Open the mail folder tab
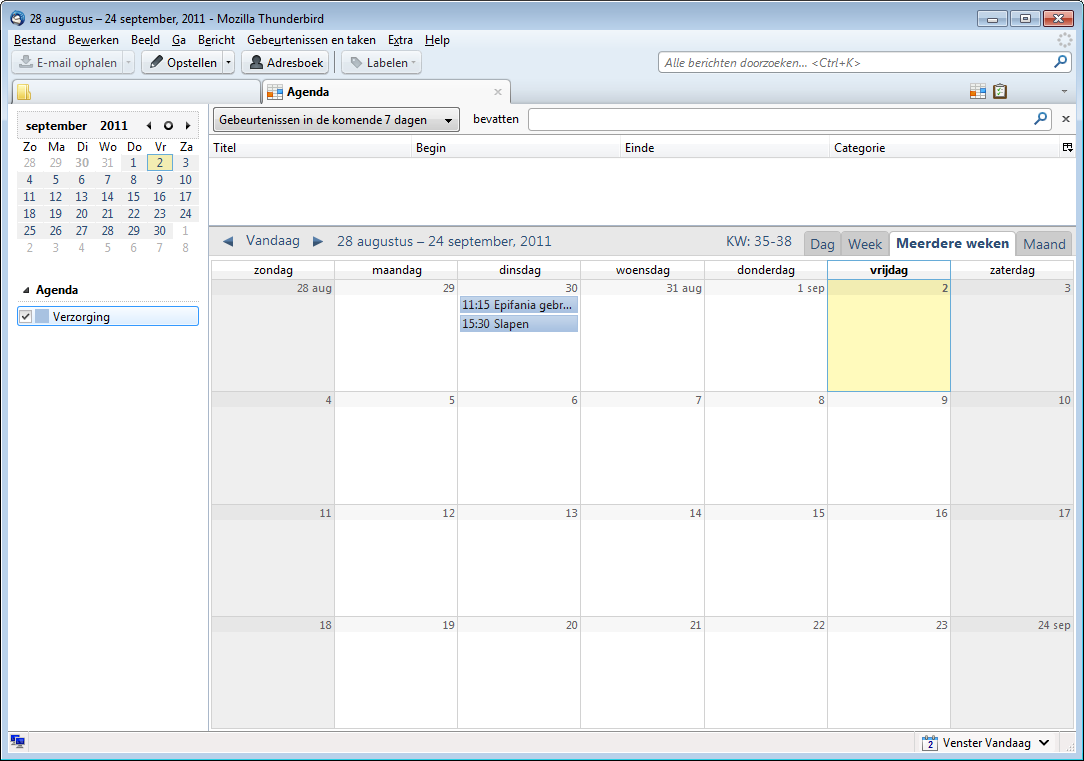Image resolution: width=1084 pixels, height=761 pixels. tap(134, 92)
